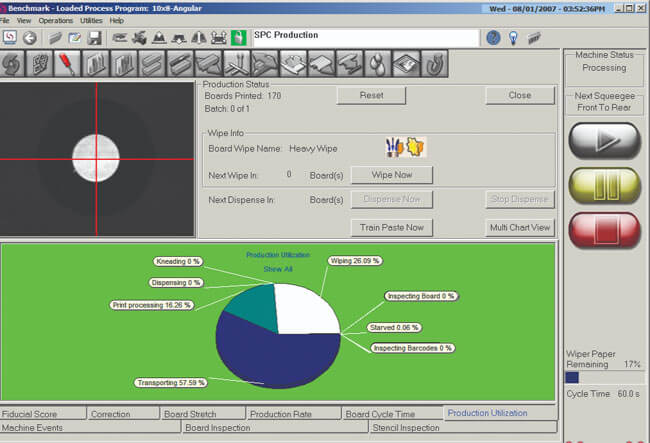Click Show All in the utilization chart
Screen dimensions: 650x443
tap(278, 269)
